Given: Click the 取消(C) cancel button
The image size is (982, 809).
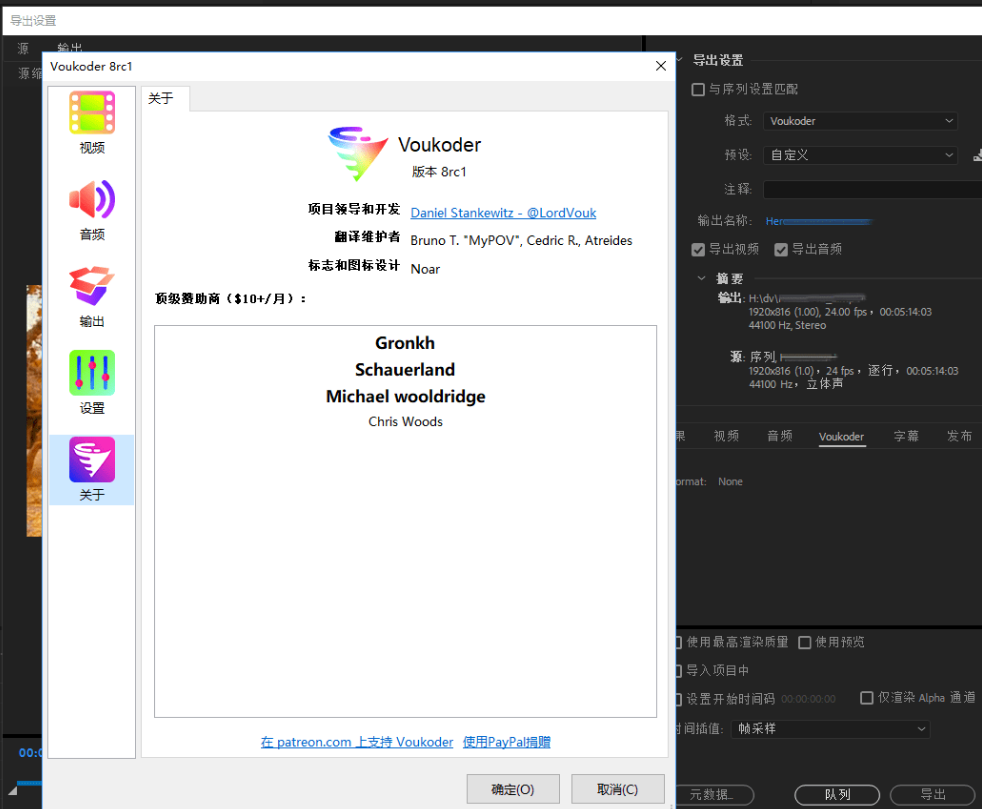Looking at the screenshot, I should coord(617,789).
